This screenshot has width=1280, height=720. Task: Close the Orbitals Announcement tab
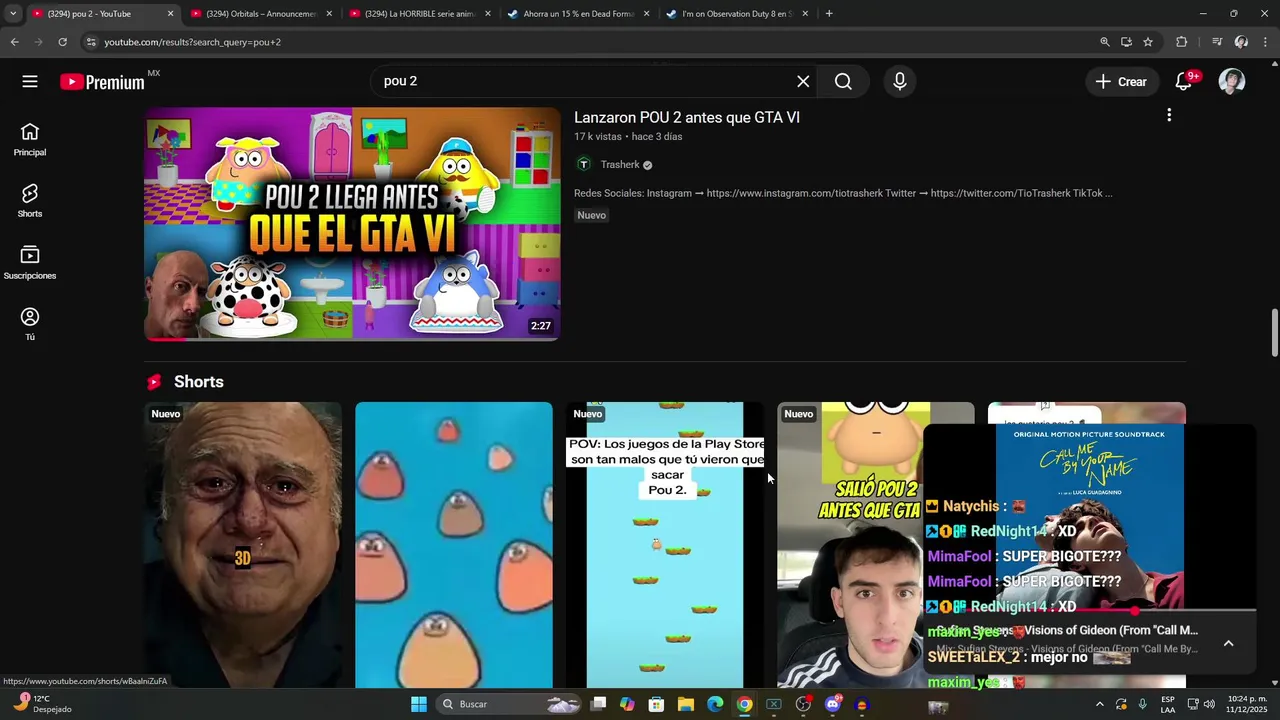[329, 14]
